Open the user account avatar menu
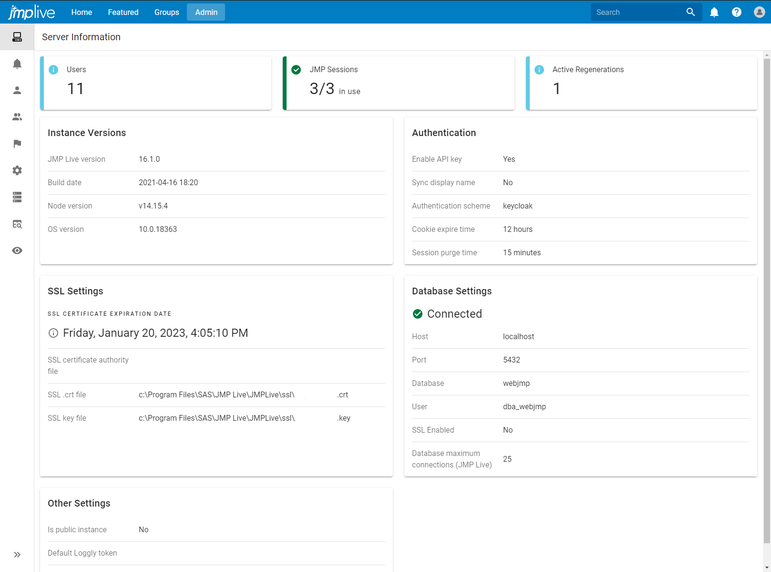The width and height of the screenshot is (771, 572). pos(759,12)
